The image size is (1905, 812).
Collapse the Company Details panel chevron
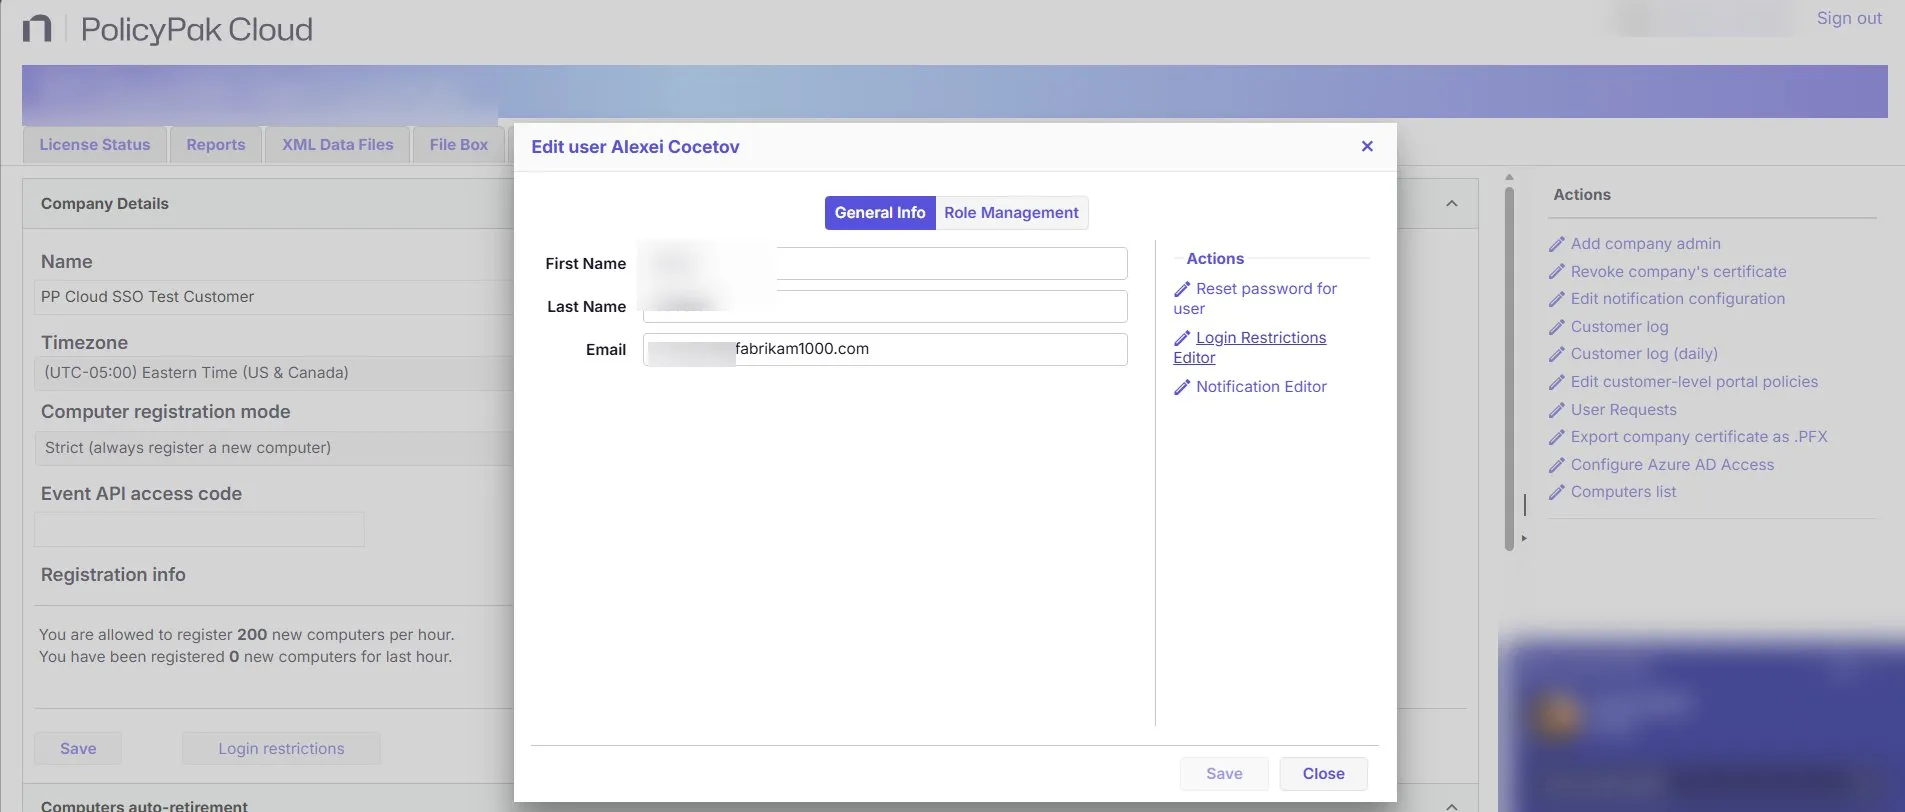(1452, 204)
